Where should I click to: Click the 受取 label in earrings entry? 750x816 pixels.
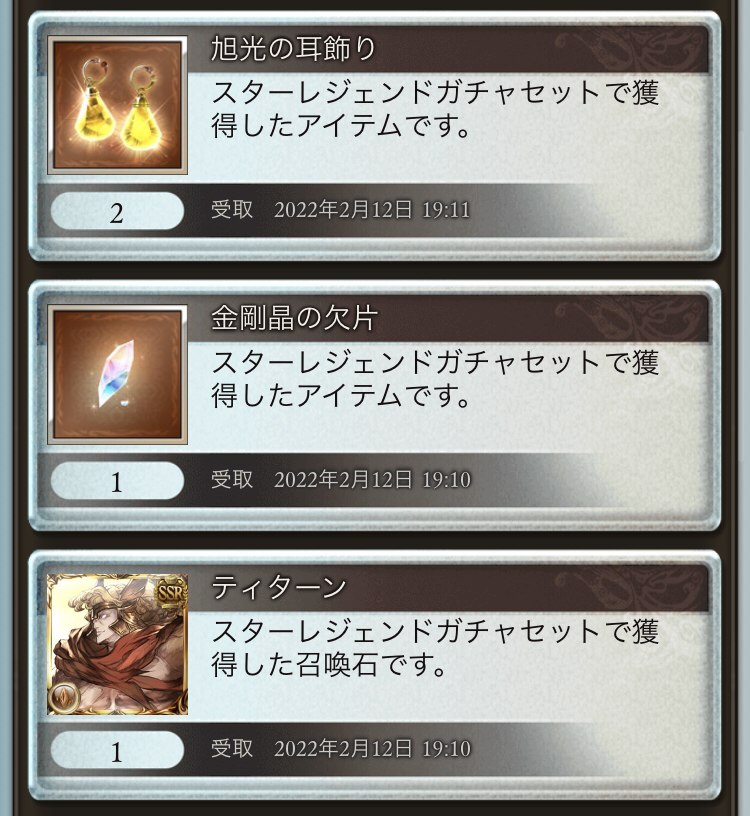(232, 210)
